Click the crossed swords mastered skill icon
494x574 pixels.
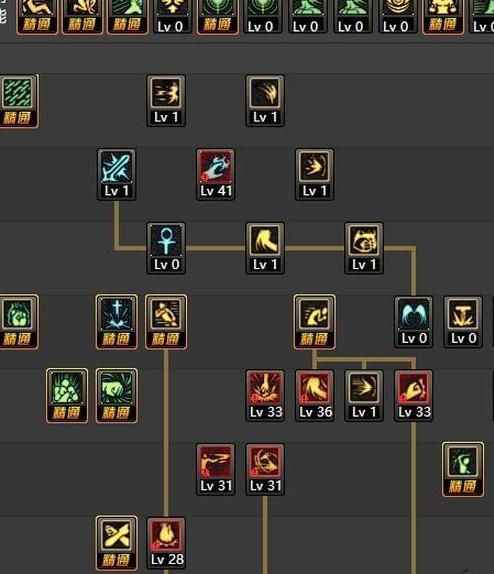tap(116, 543)
